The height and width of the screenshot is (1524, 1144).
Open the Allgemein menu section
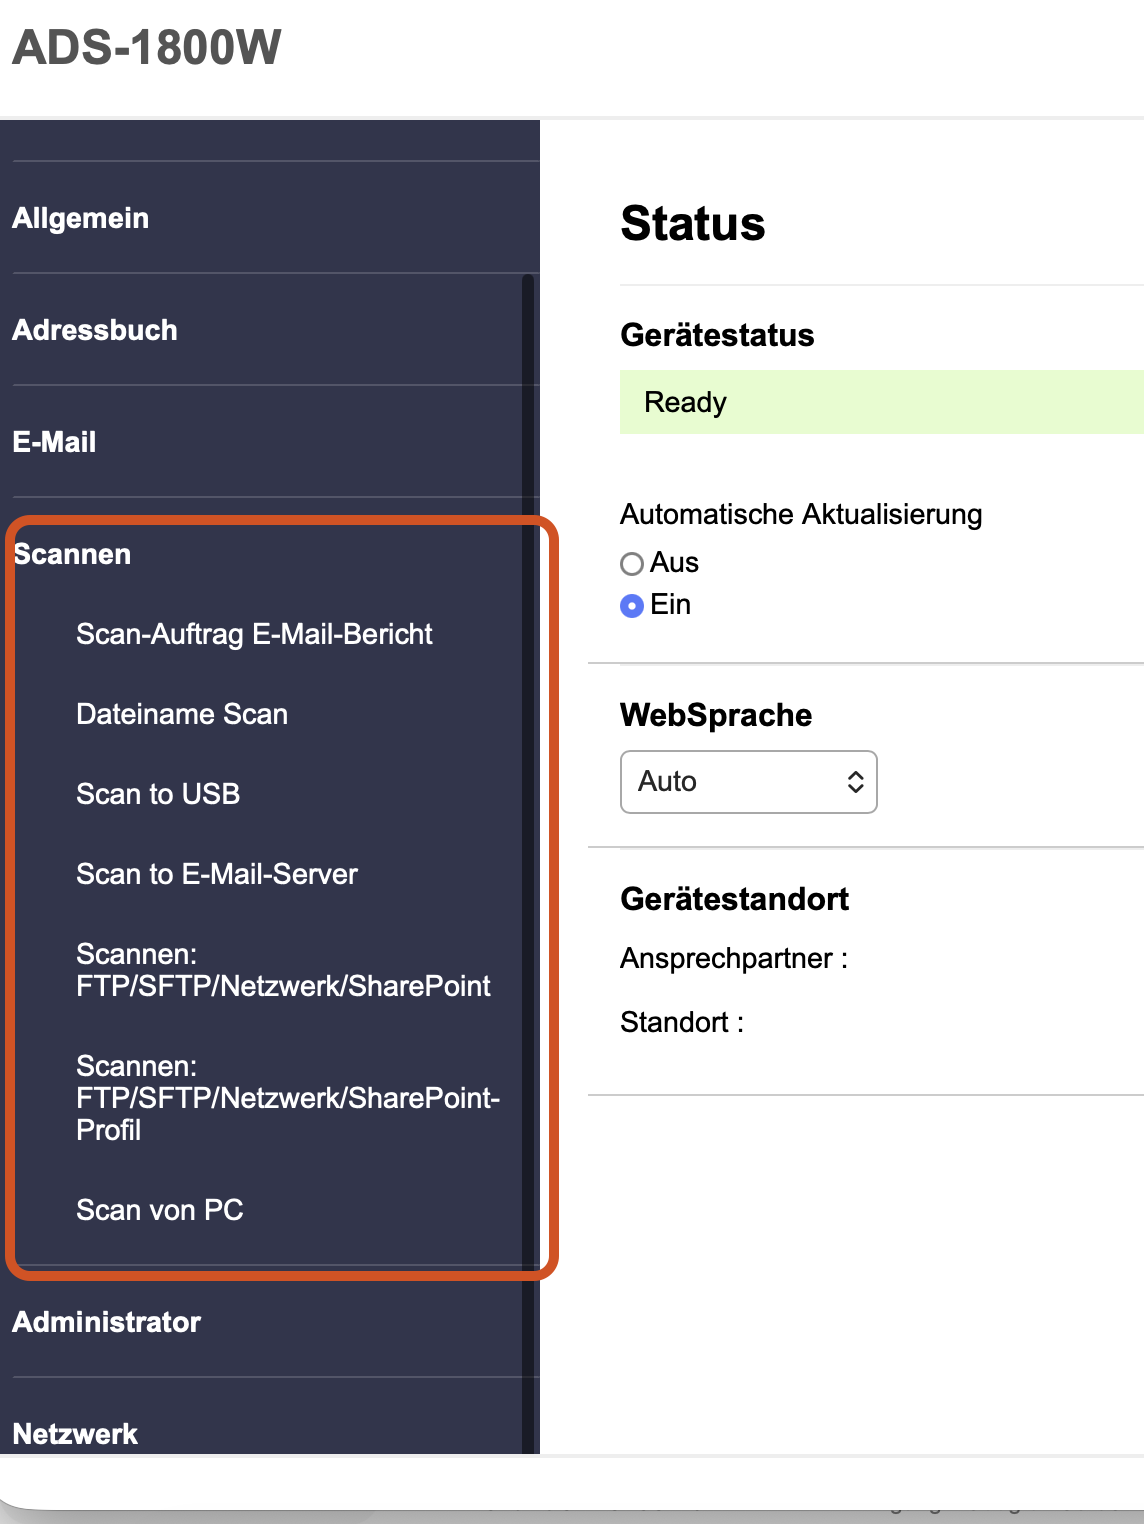[x=81, y=218]
